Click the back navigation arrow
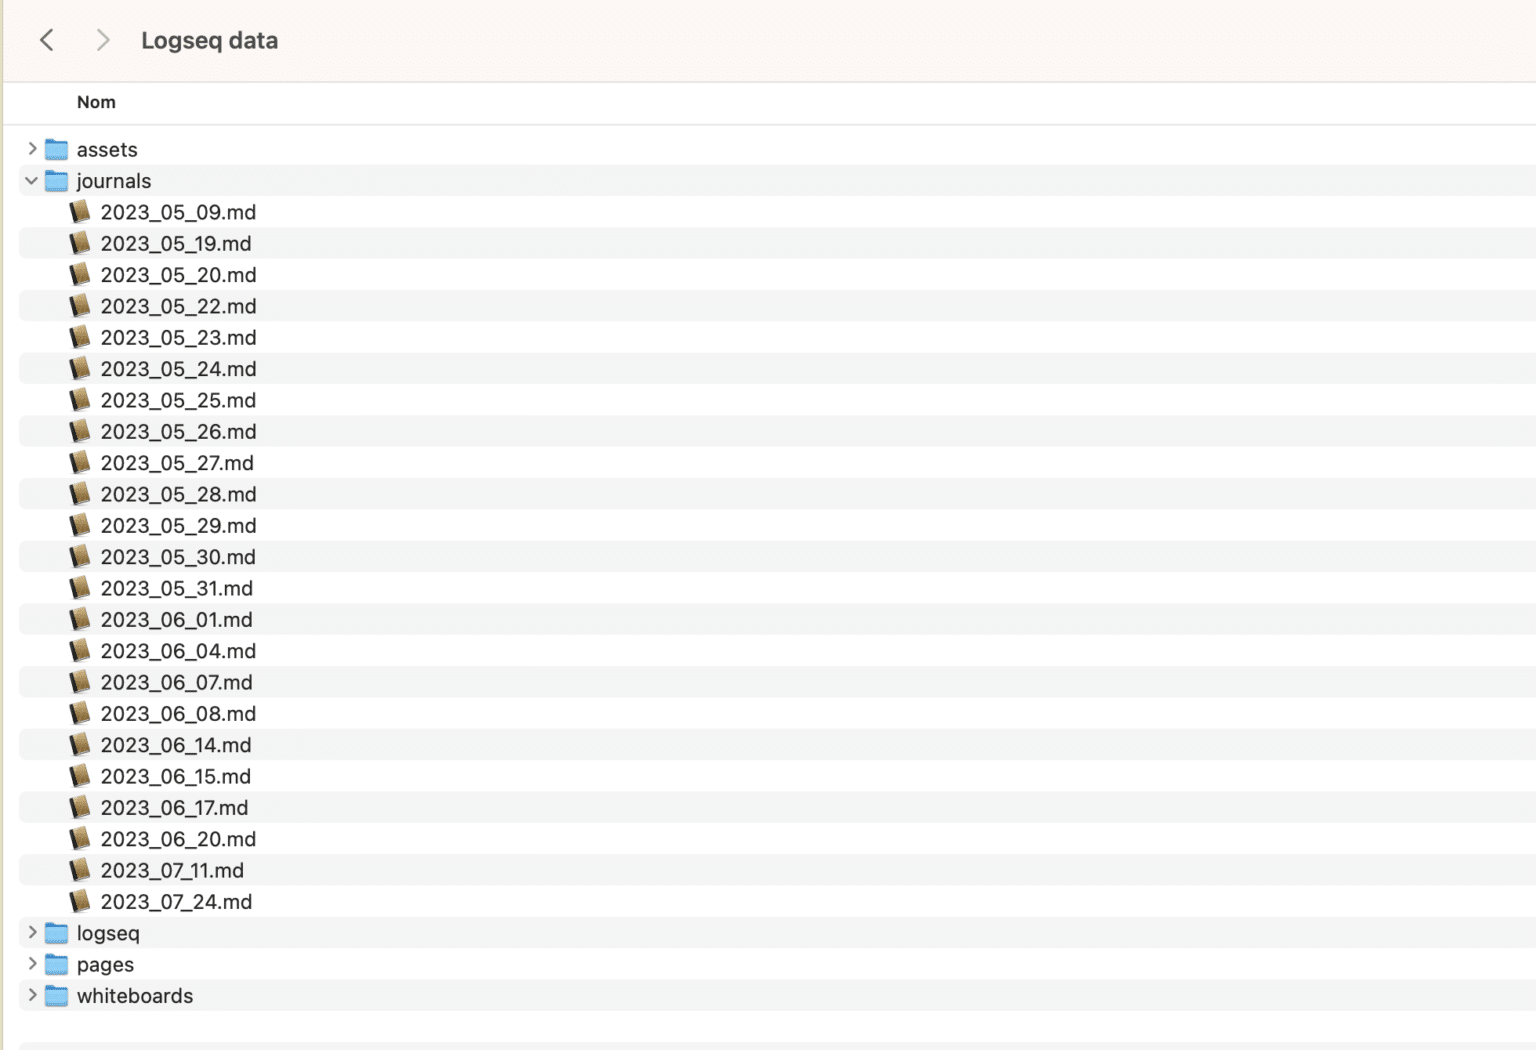Screen dimensions: 1536x1050 tap(46, 40)
